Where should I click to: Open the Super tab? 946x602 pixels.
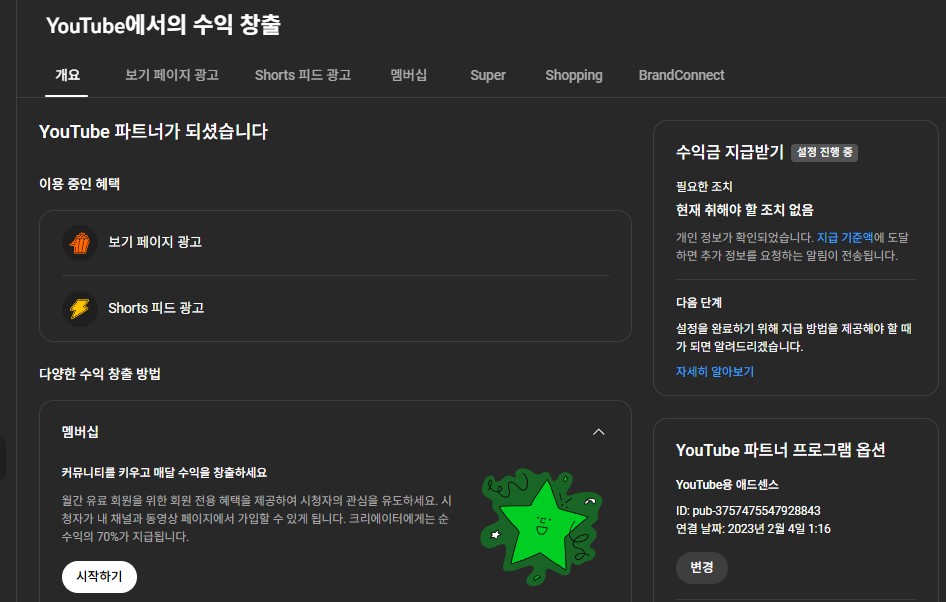coord(487,75)
